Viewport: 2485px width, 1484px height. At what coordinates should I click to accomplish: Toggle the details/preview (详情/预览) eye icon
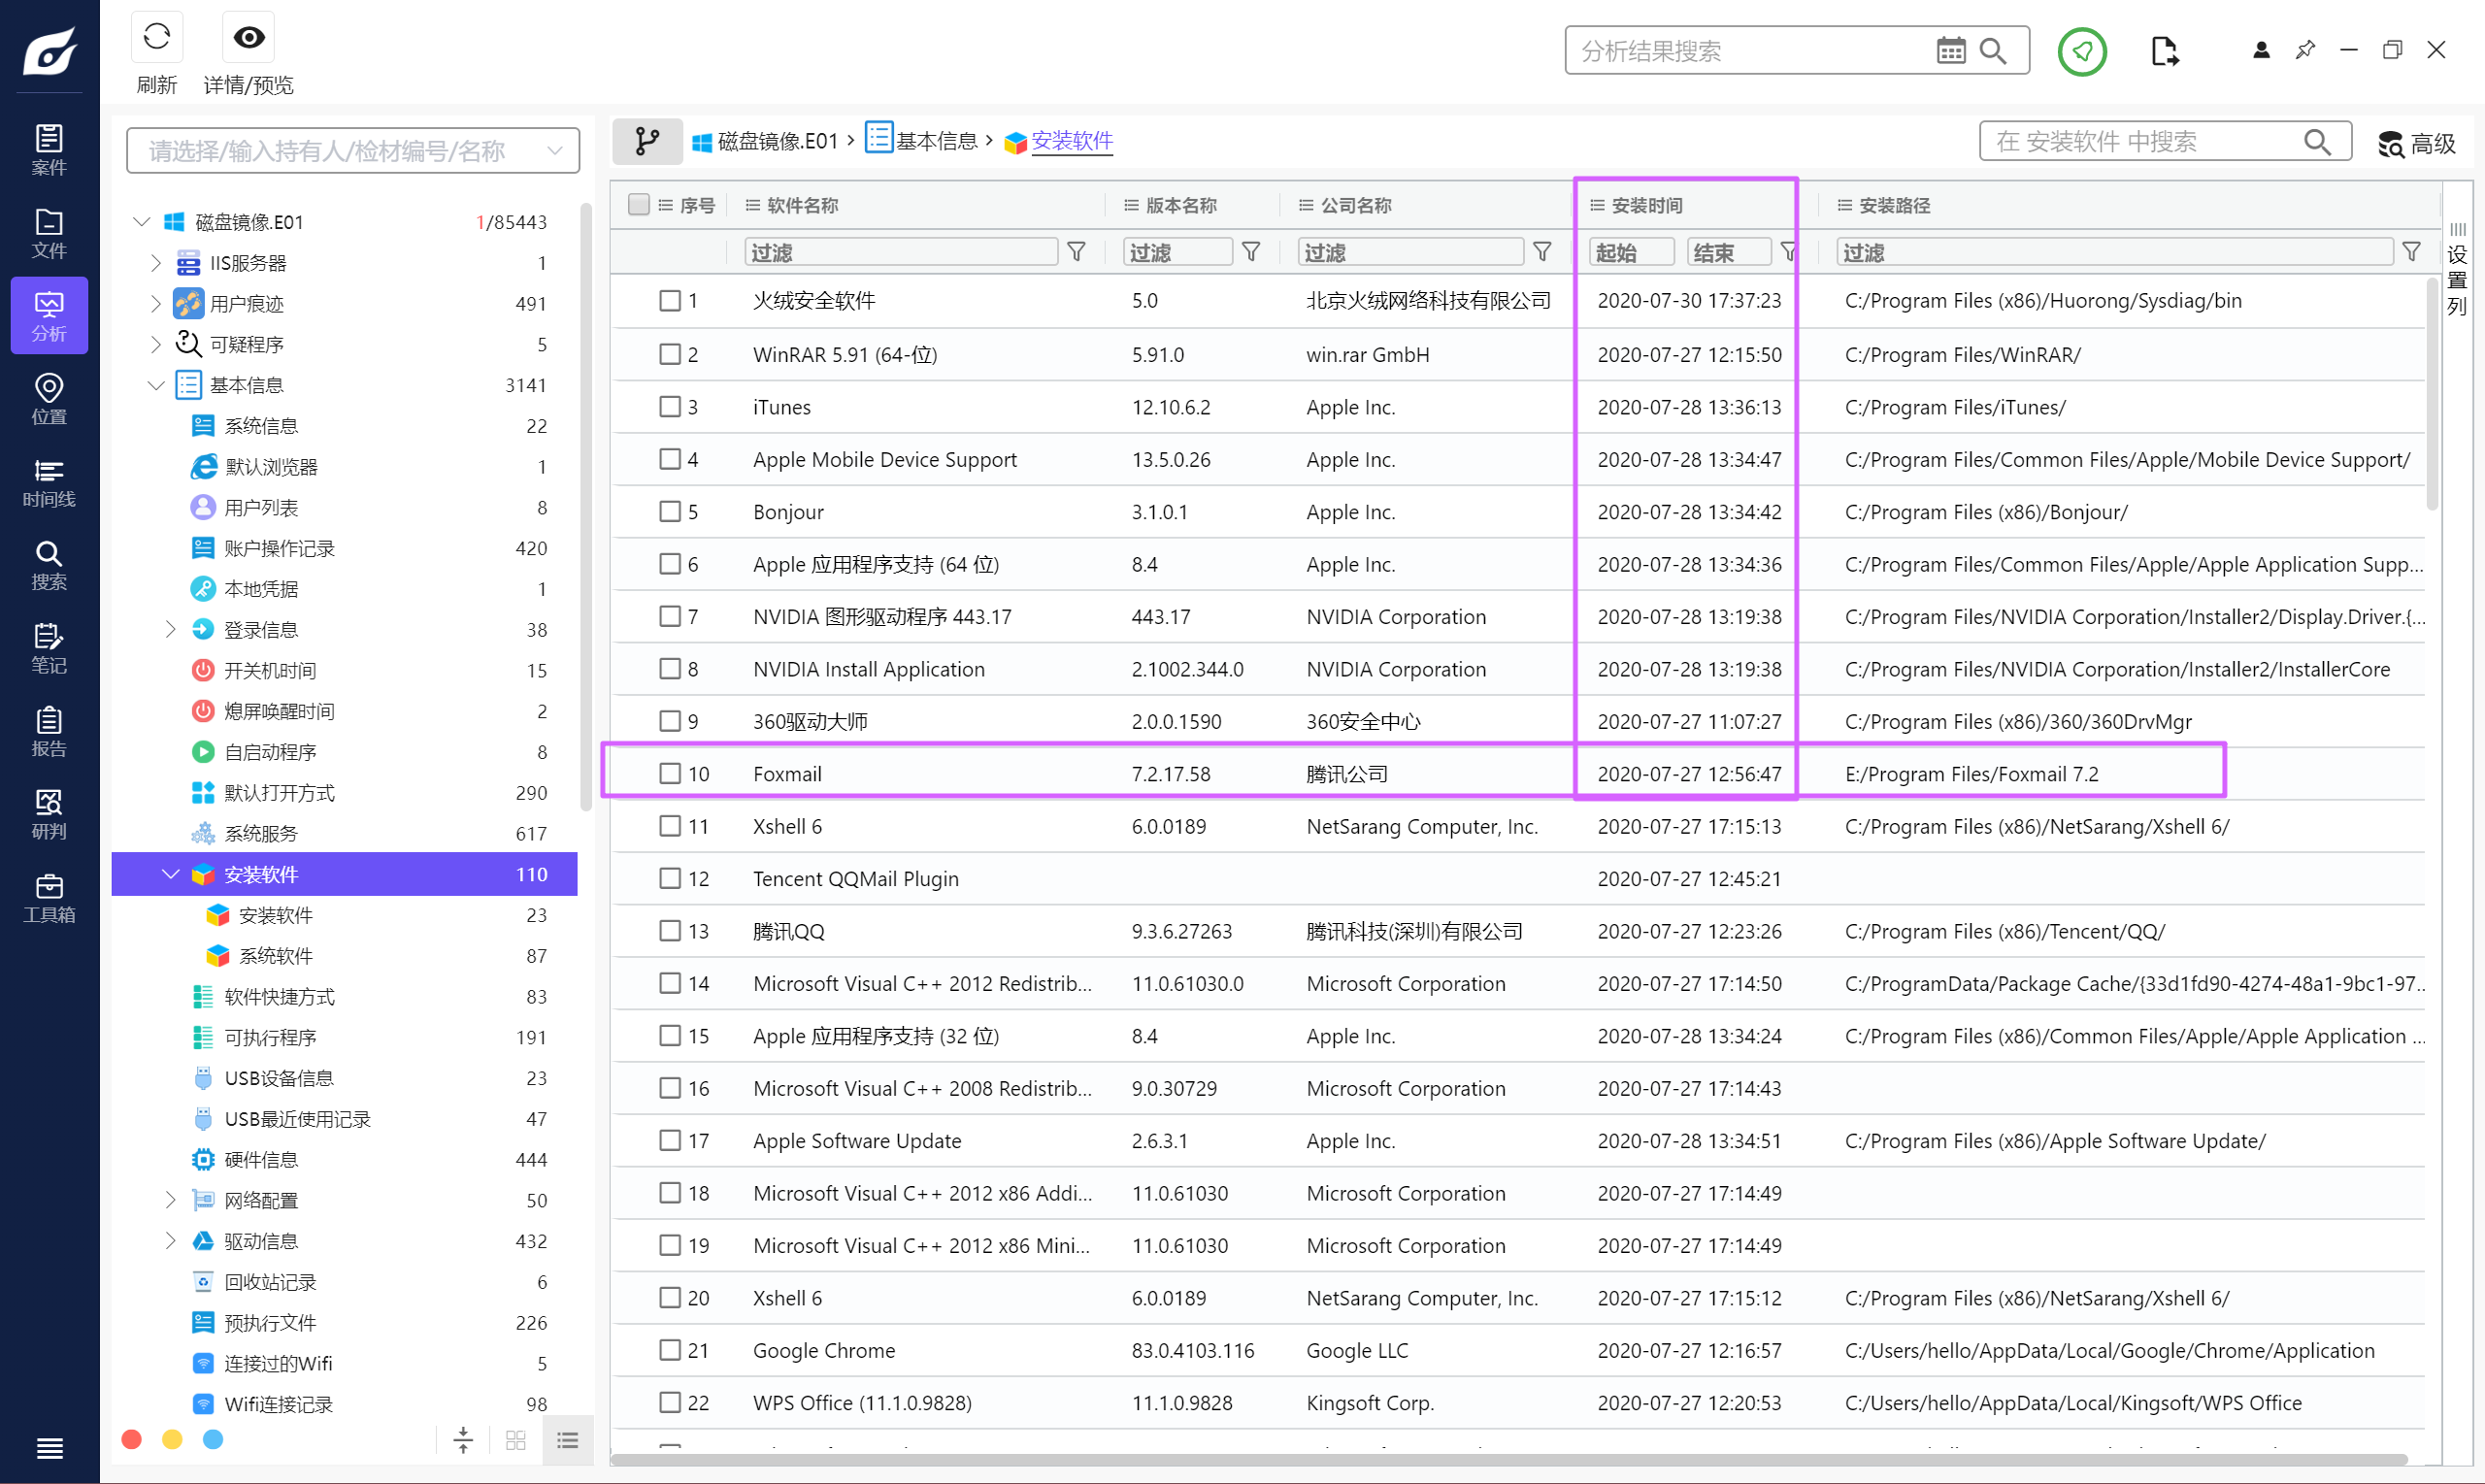click(248, 38)
